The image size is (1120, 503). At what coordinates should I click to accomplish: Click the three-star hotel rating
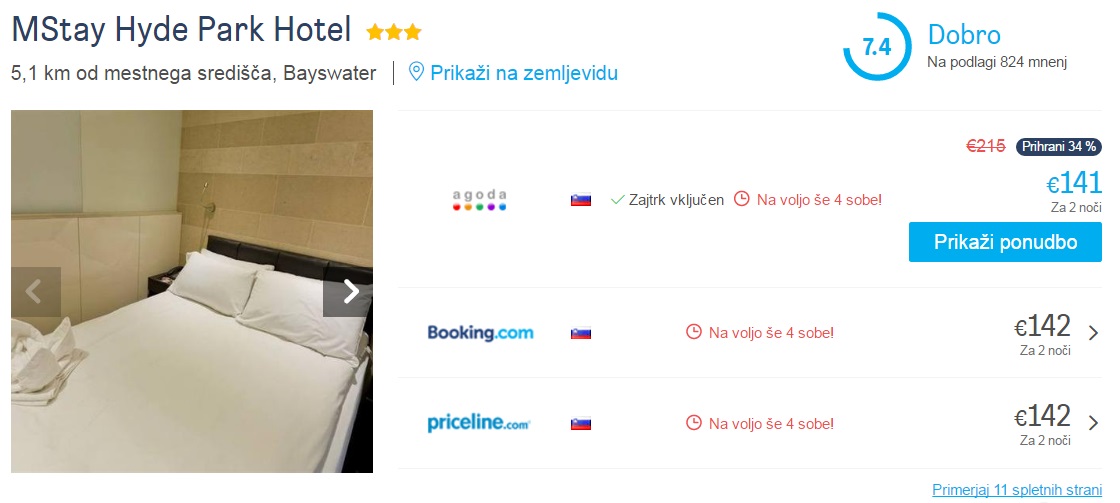394,33
